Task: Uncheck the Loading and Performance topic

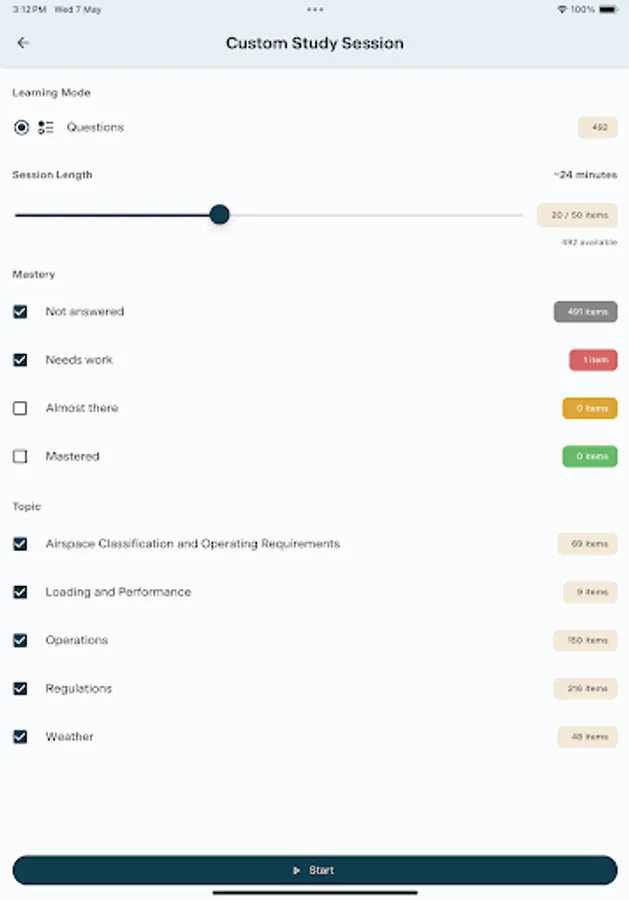Action: click(20, 592)
